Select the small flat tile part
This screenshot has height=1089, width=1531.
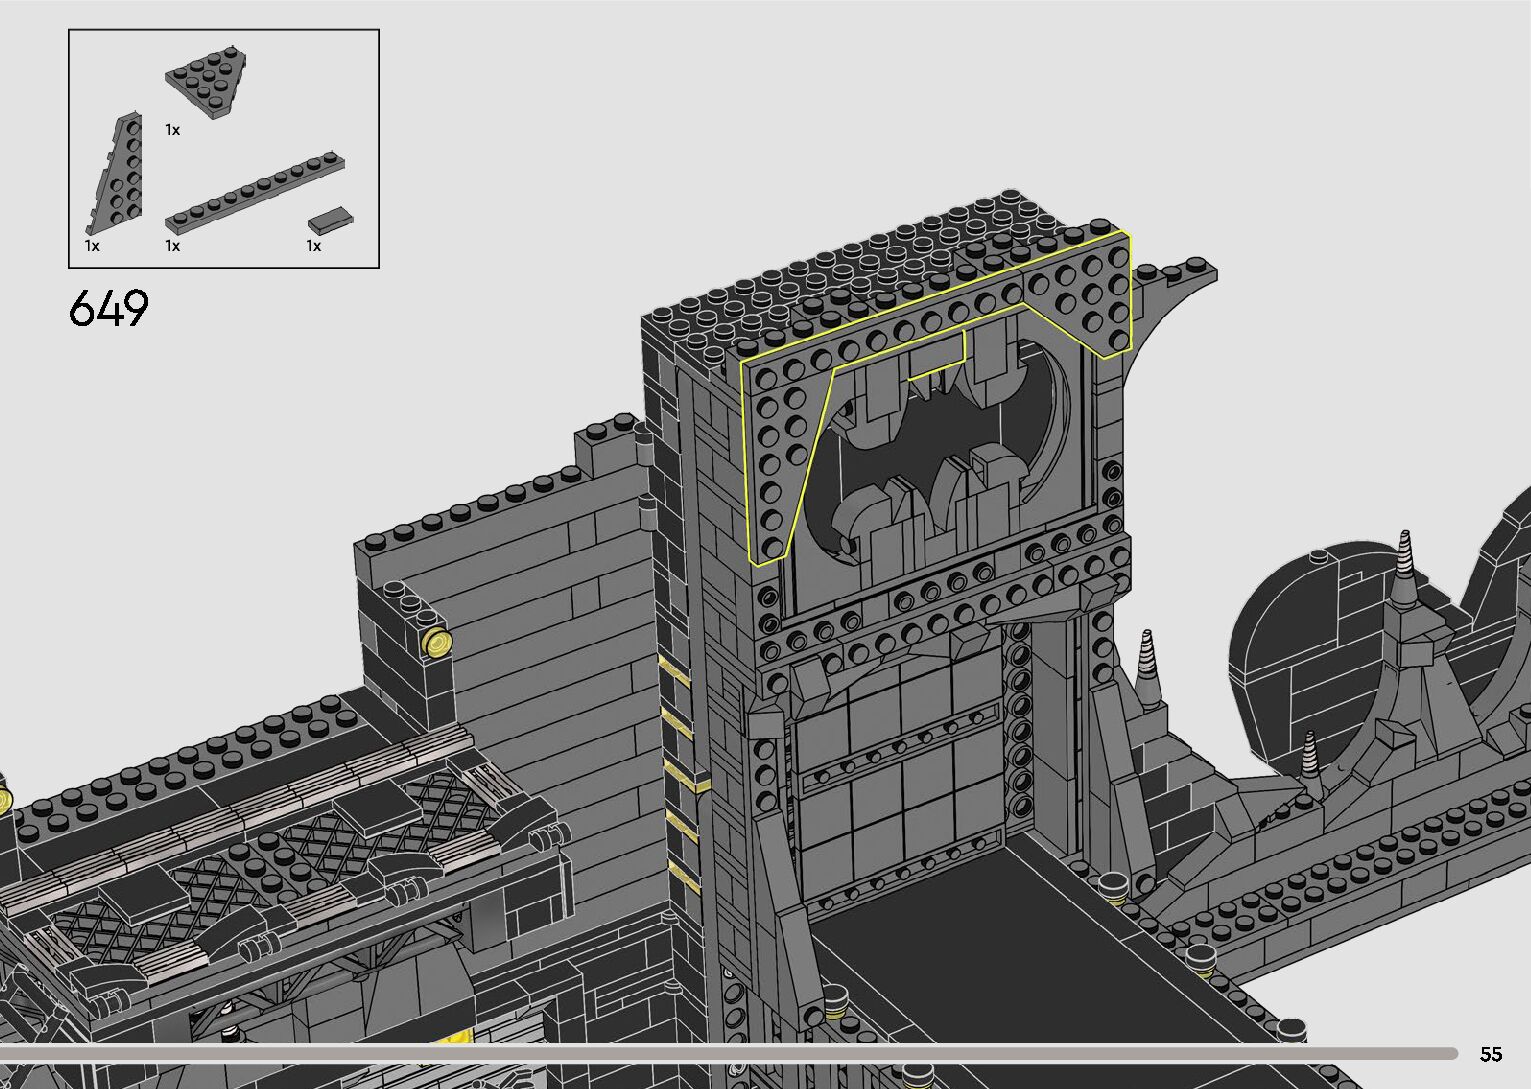click(330, 219)
